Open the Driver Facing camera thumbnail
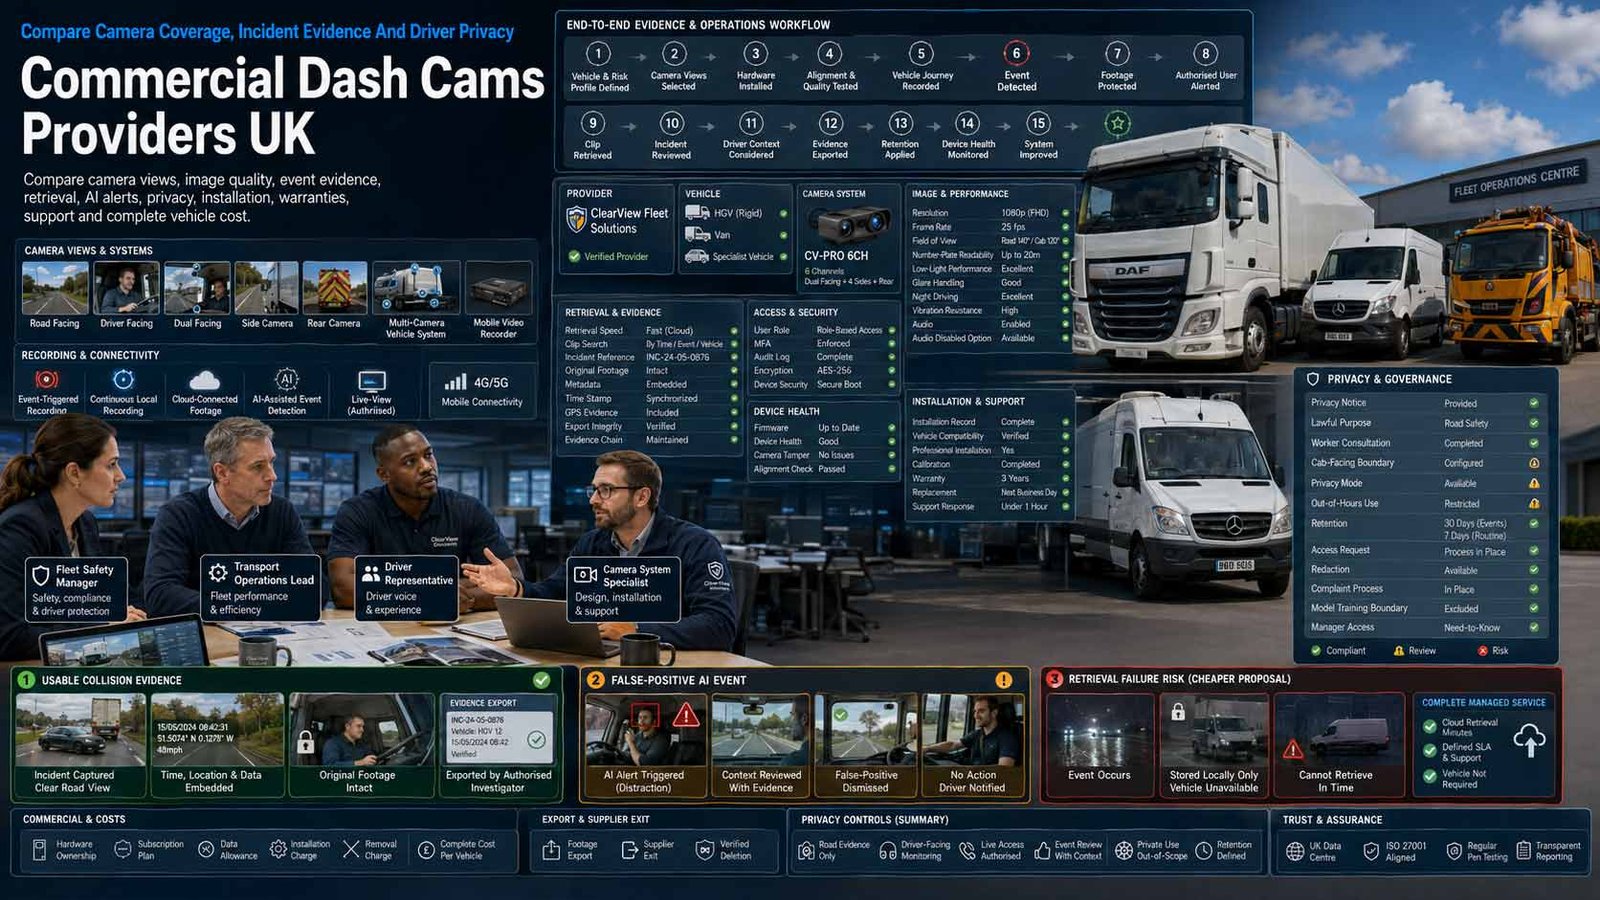 coord(126,289)
